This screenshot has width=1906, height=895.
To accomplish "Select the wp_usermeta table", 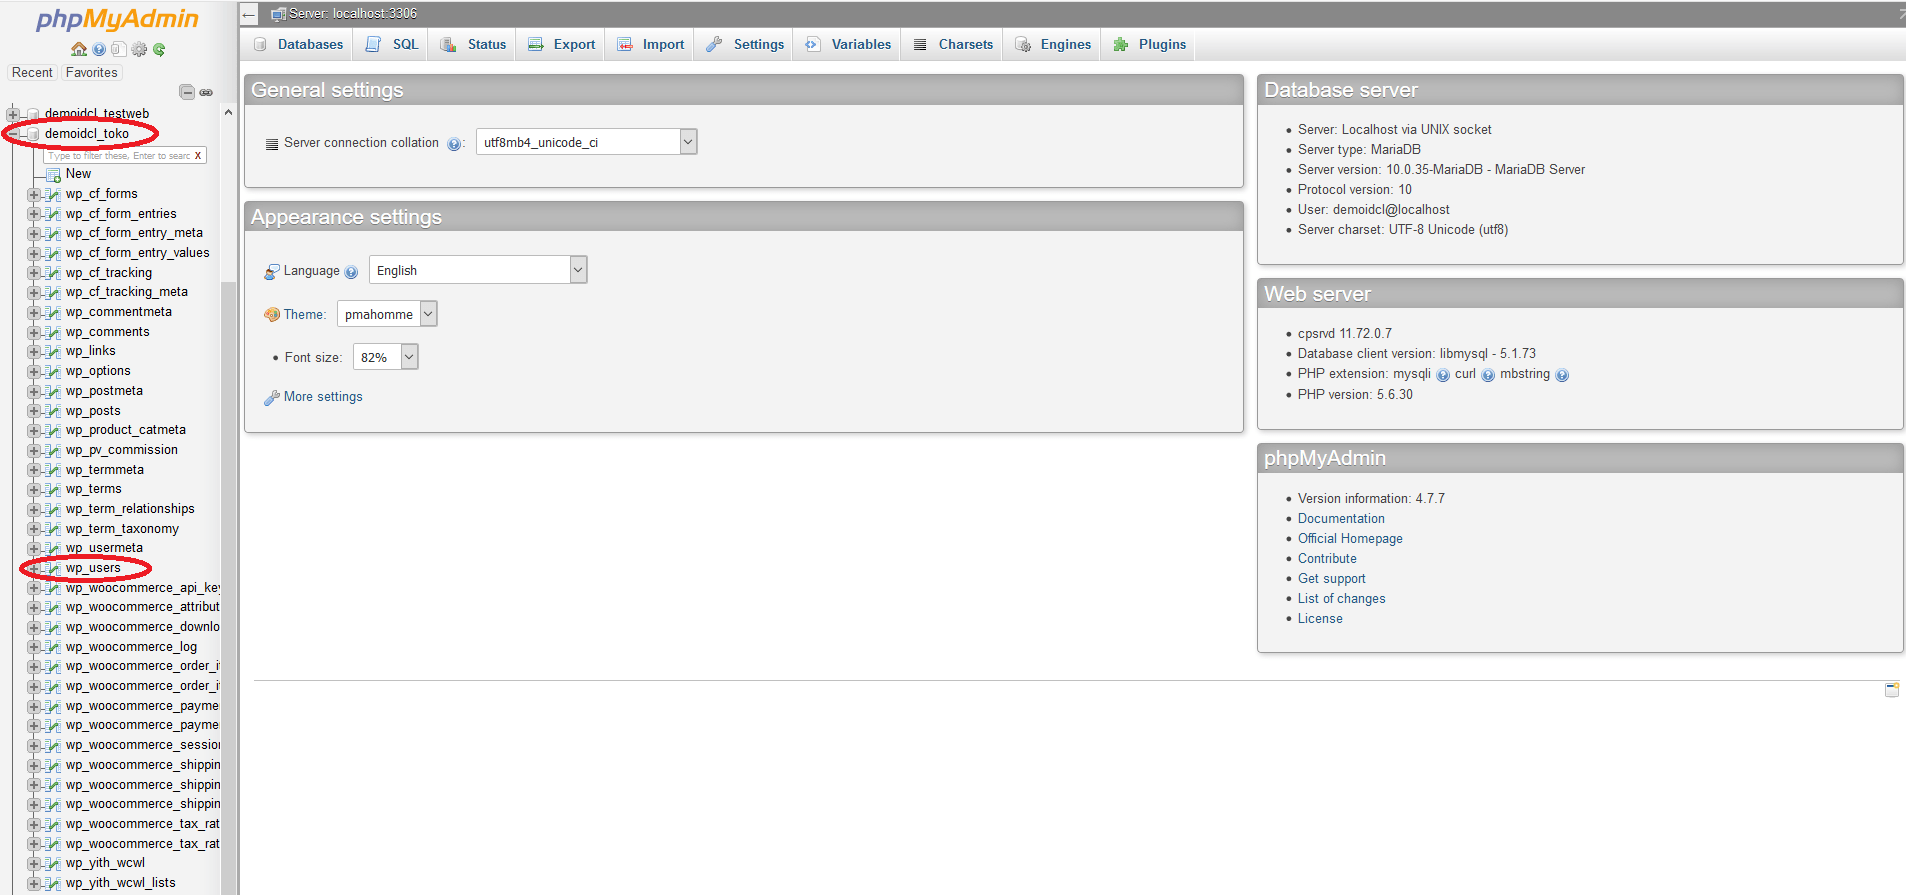I will point(104,548).
